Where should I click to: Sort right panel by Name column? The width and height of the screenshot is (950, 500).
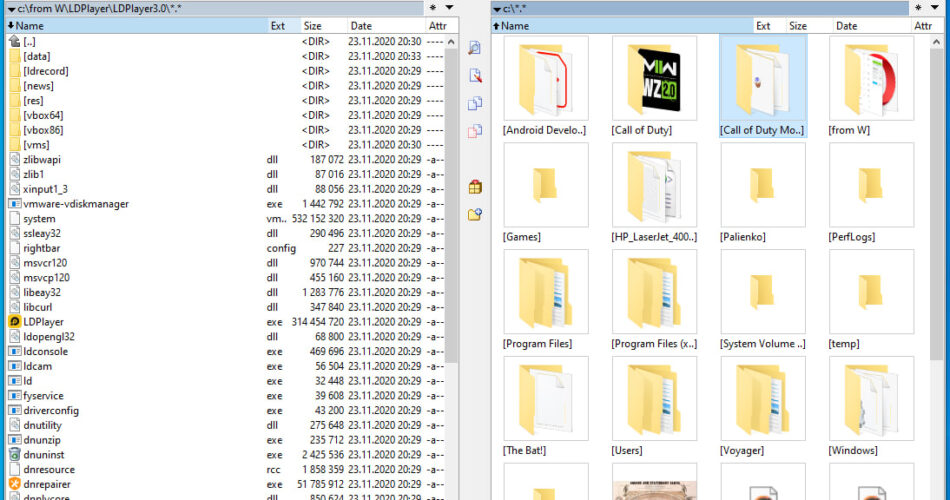point(622,25)
